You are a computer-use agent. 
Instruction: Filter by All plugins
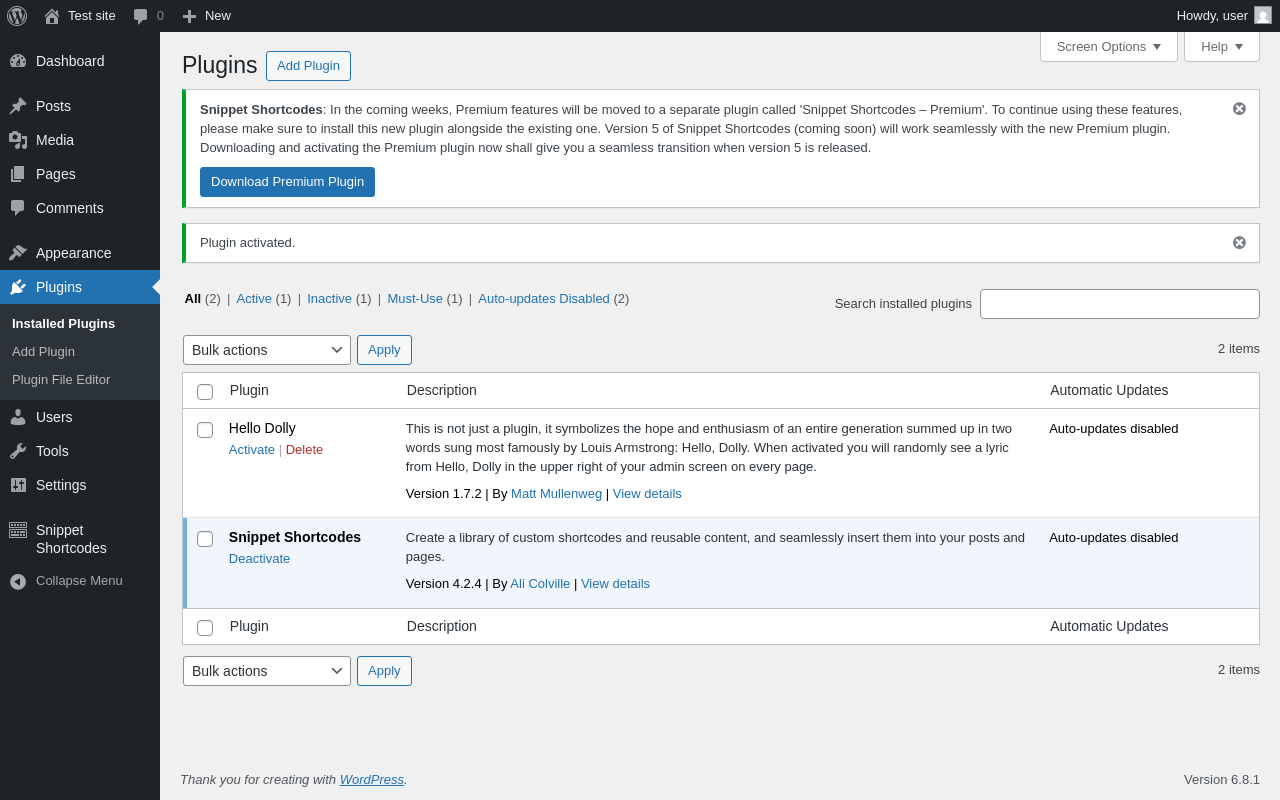[x=193, y=299]
